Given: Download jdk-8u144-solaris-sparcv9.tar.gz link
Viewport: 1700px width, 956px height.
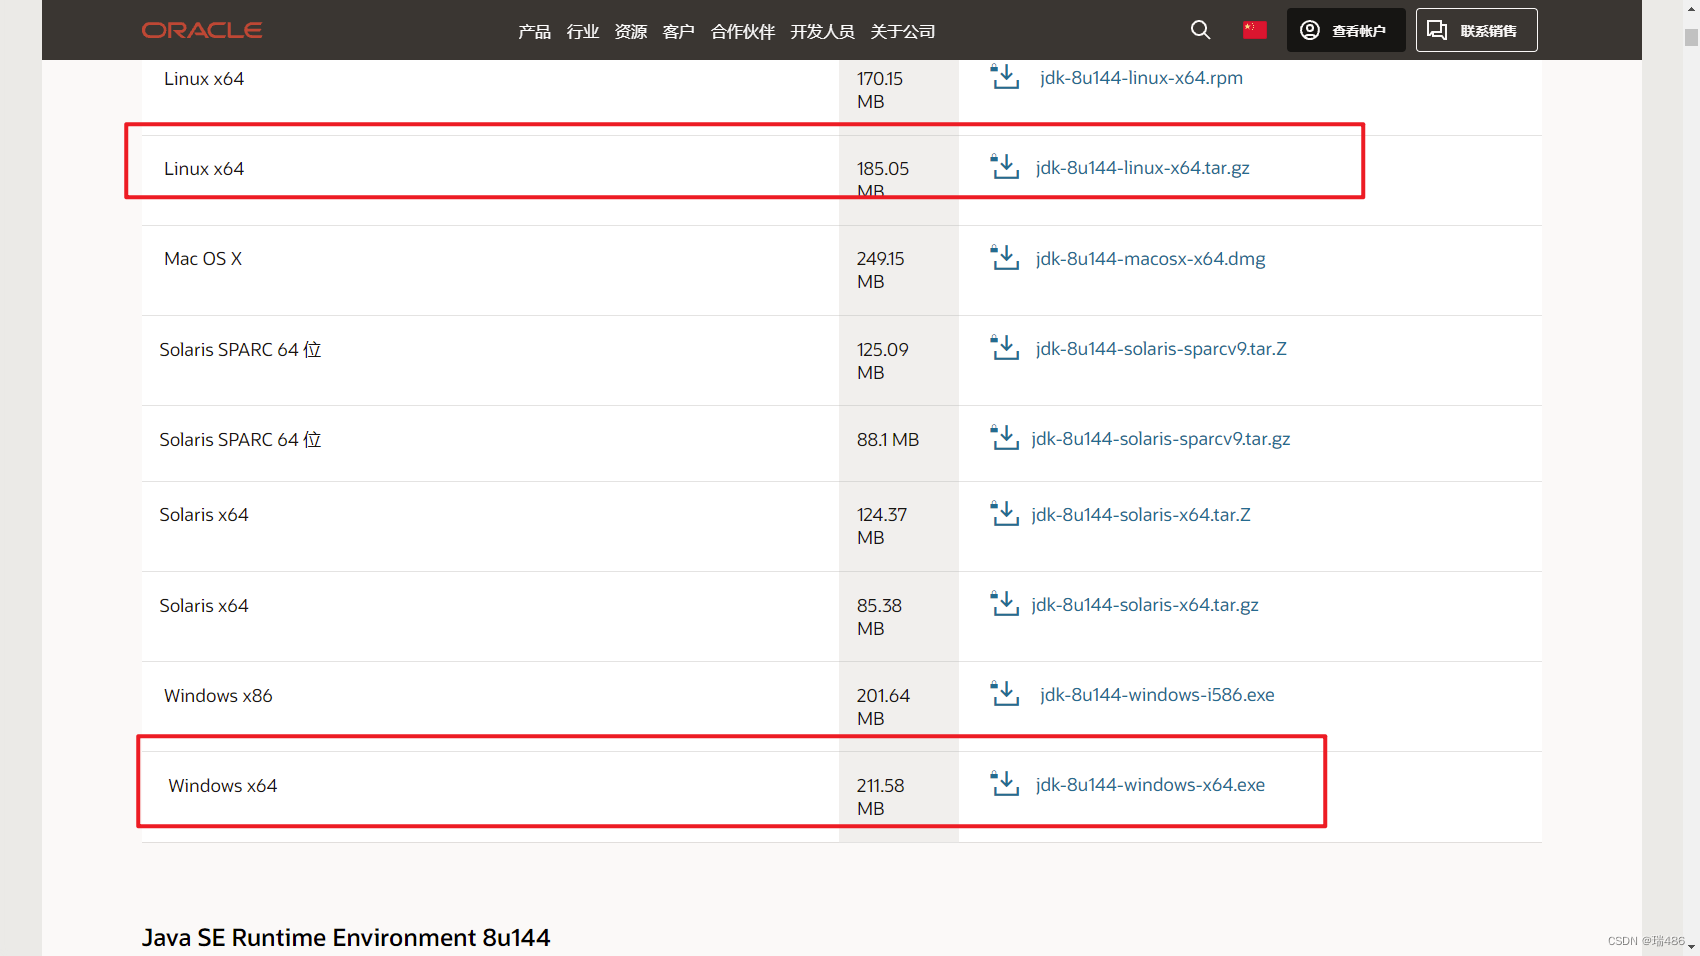Looking at the screenshot, I should click(x=1161, y=439).
